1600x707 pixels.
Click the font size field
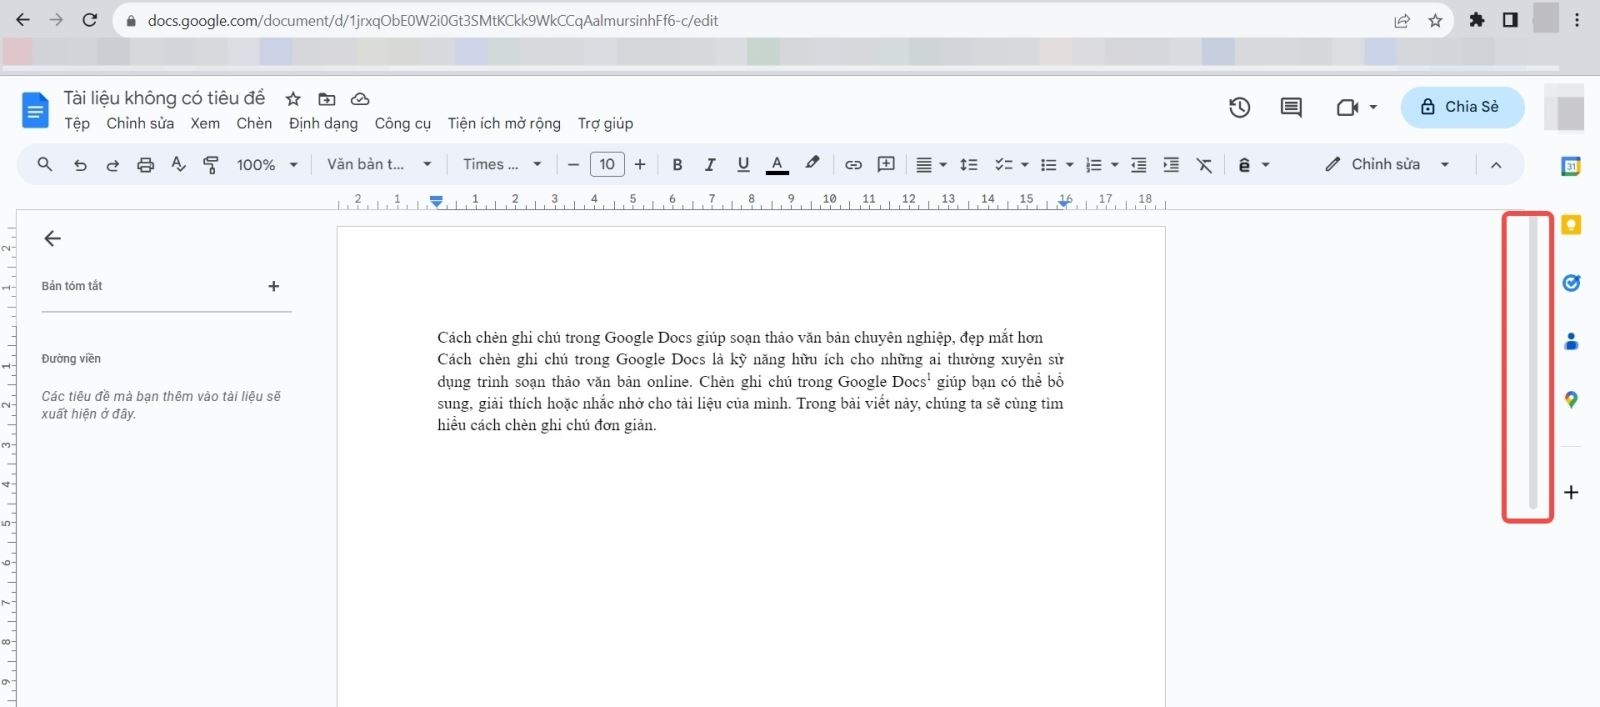point(607,164)
